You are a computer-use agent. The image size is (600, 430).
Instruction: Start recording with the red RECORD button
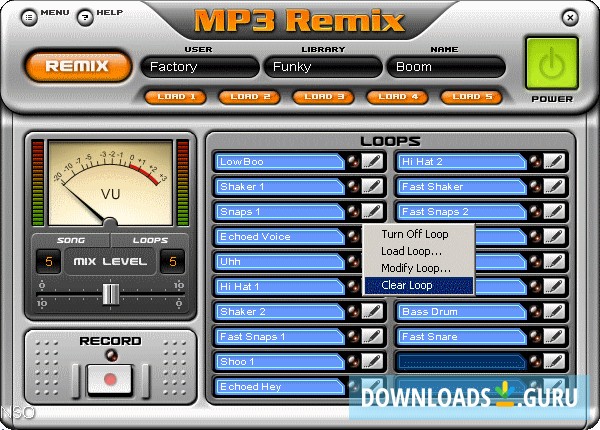pyautogui.click(x=110, y=380)
